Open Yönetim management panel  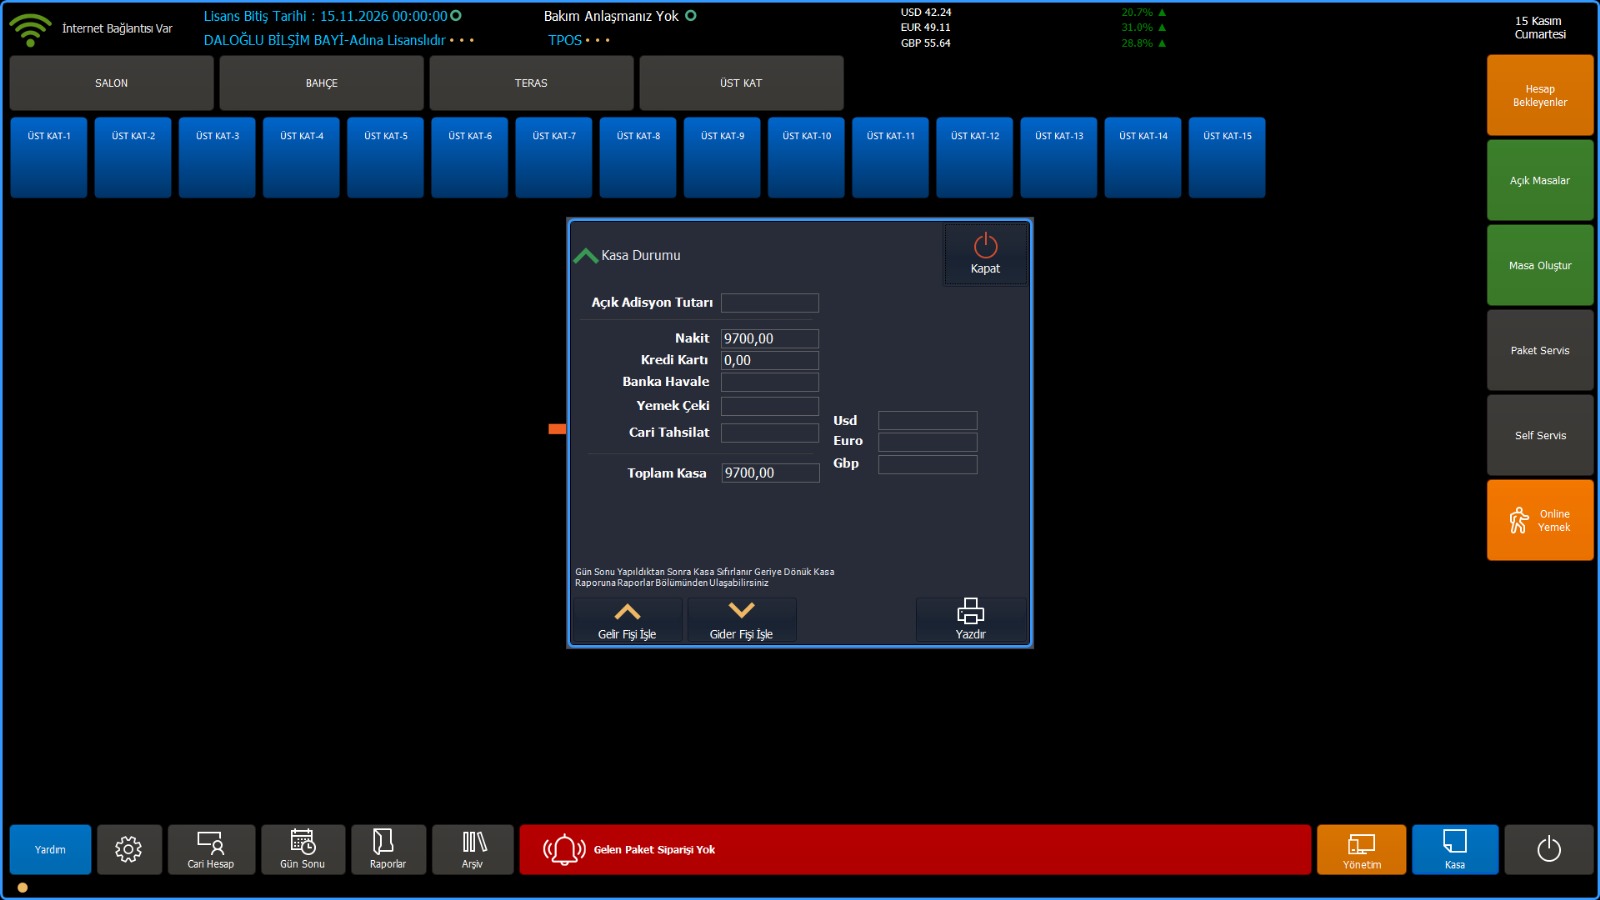click(1361, 849)
